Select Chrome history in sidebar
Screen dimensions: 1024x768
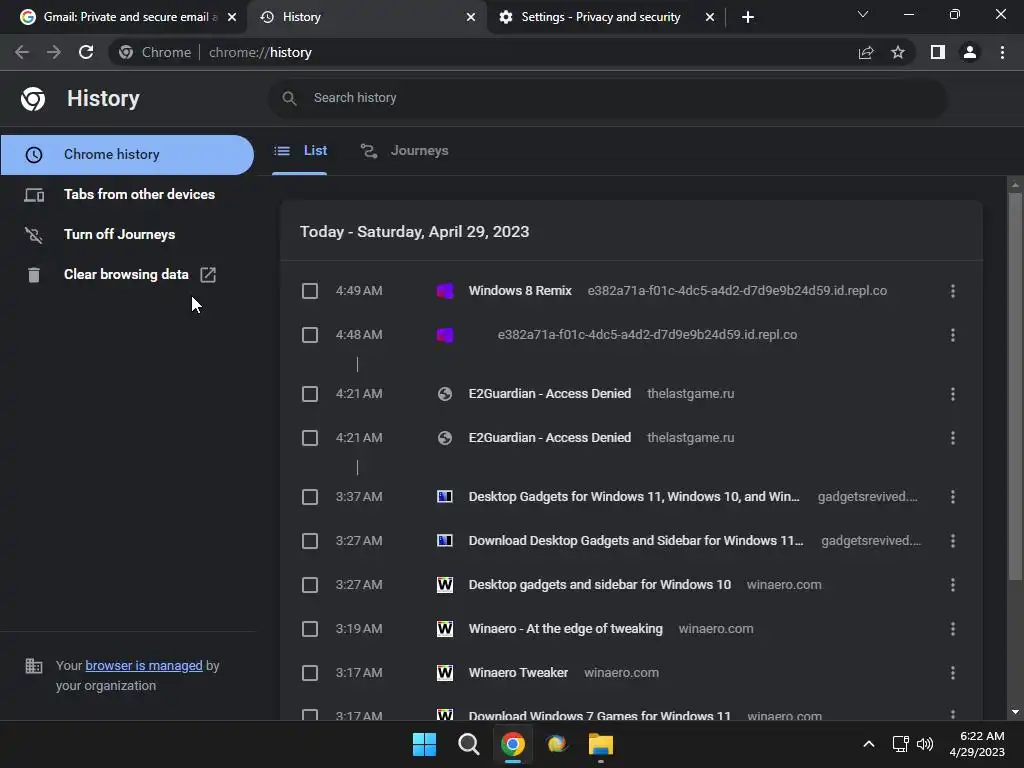point(127,155)
